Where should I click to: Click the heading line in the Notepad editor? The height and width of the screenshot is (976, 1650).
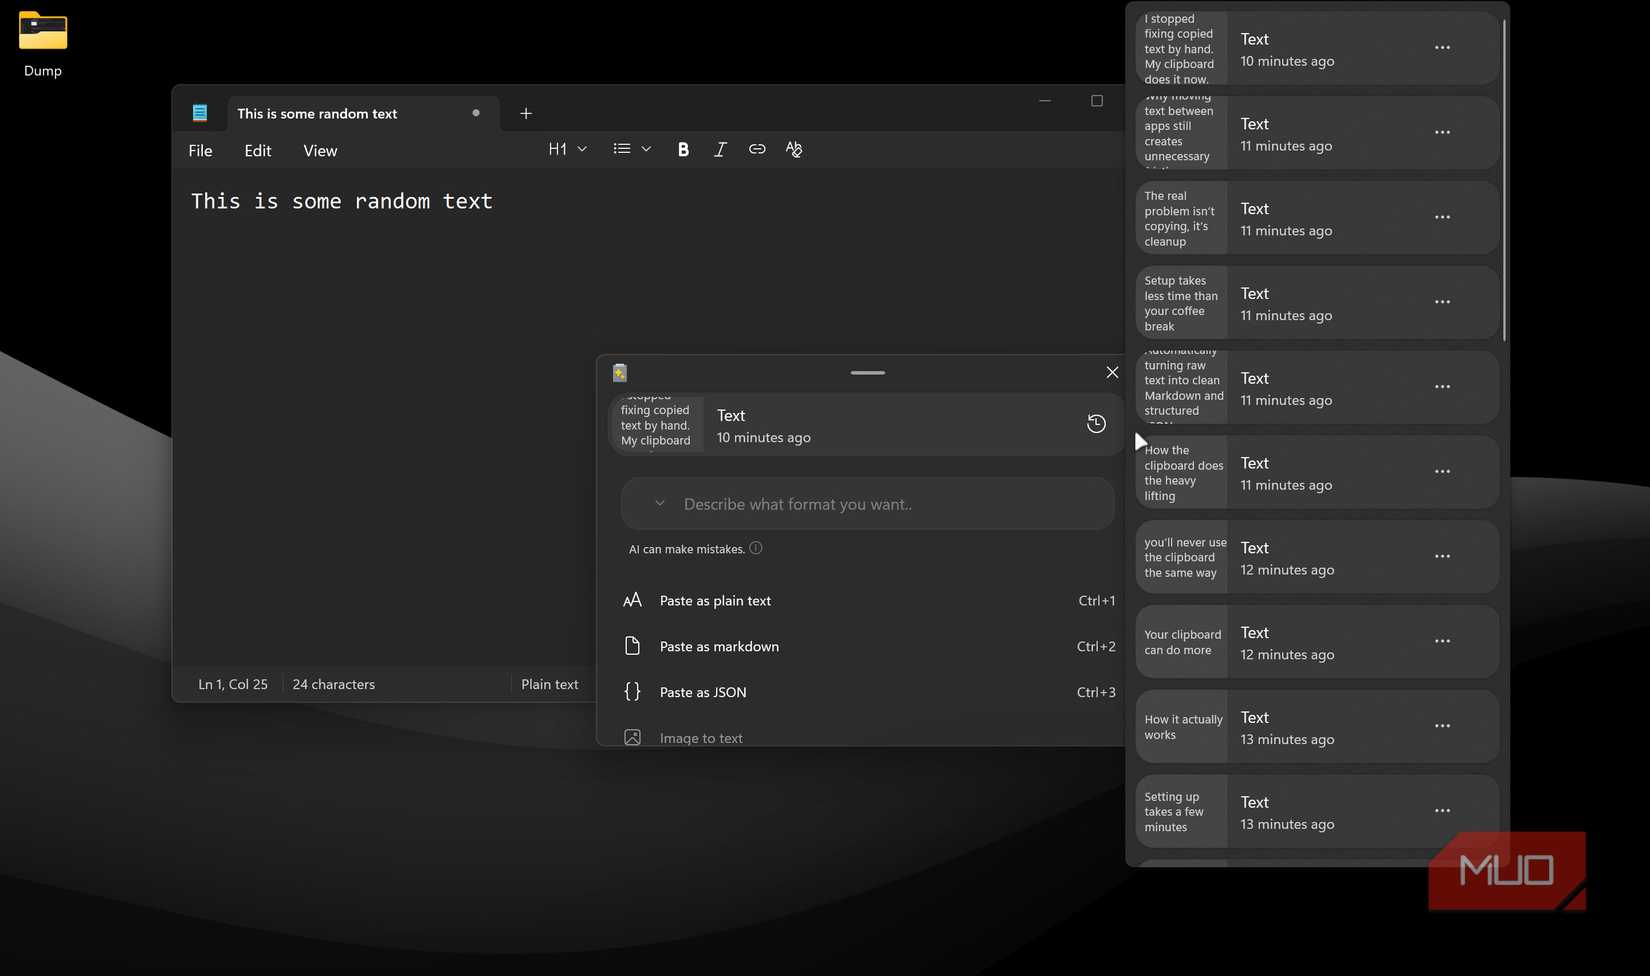point(342,201)
